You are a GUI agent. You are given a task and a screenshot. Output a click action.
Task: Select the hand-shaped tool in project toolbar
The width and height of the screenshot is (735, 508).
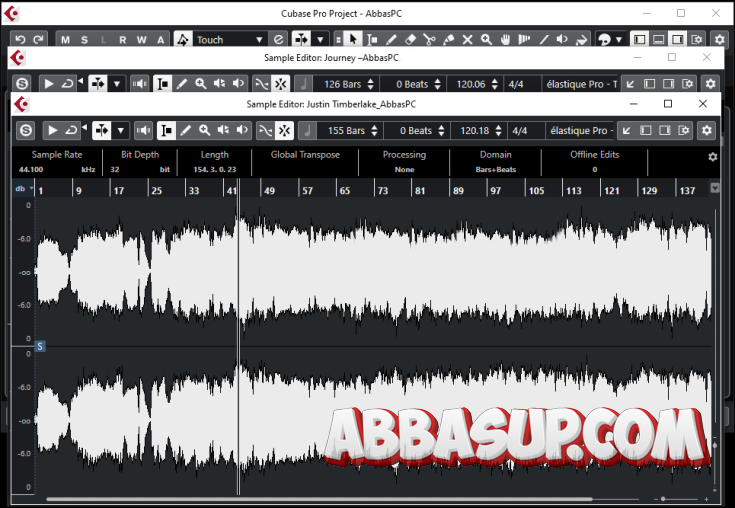tap(505, 40)
